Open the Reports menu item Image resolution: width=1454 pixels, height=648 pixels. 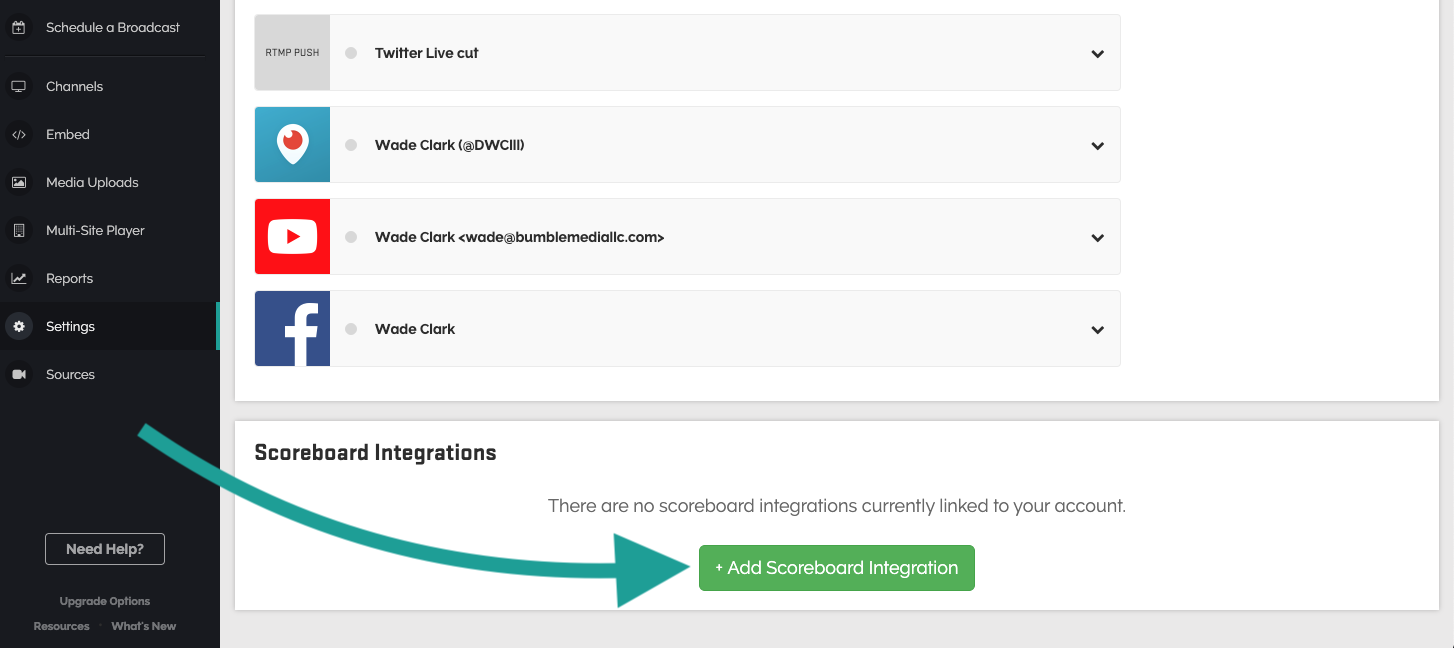point(69,279)
